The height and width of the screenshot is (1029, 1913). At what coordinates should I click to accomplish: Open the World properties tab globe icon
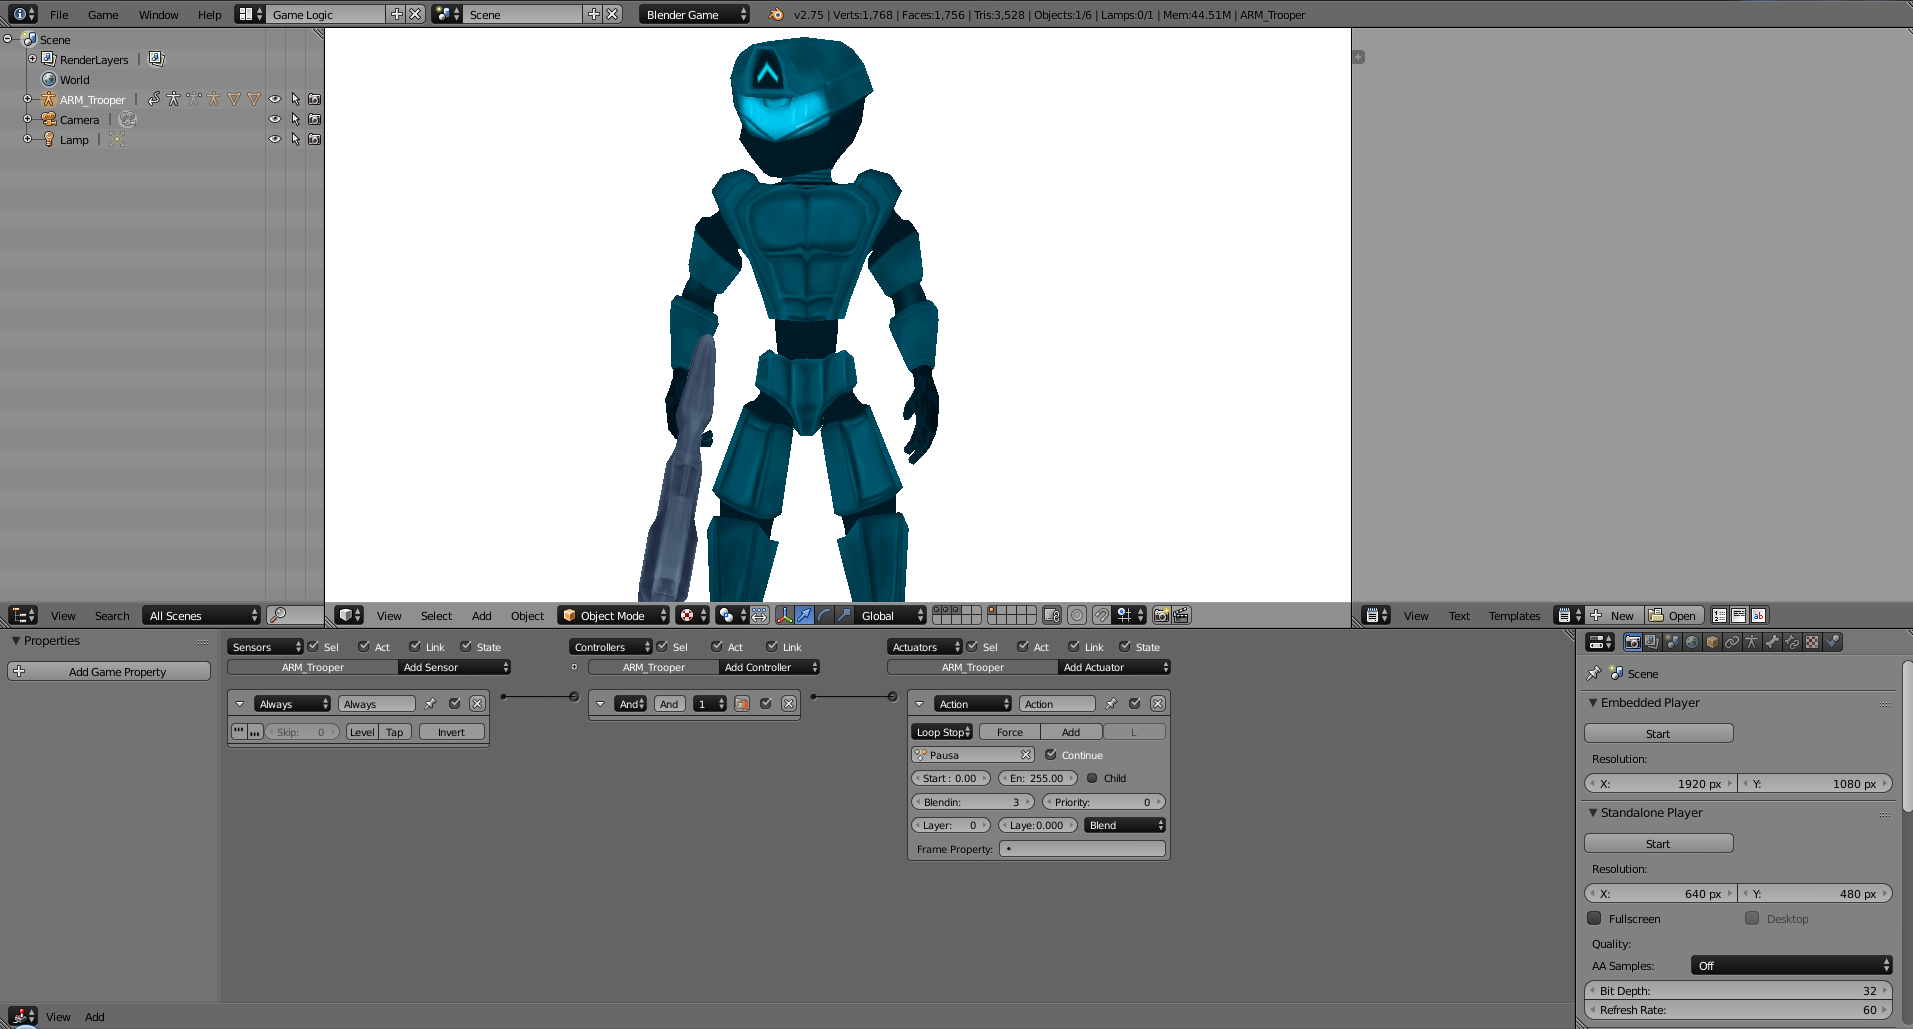pyautogui.click(x=1692, y=642)
